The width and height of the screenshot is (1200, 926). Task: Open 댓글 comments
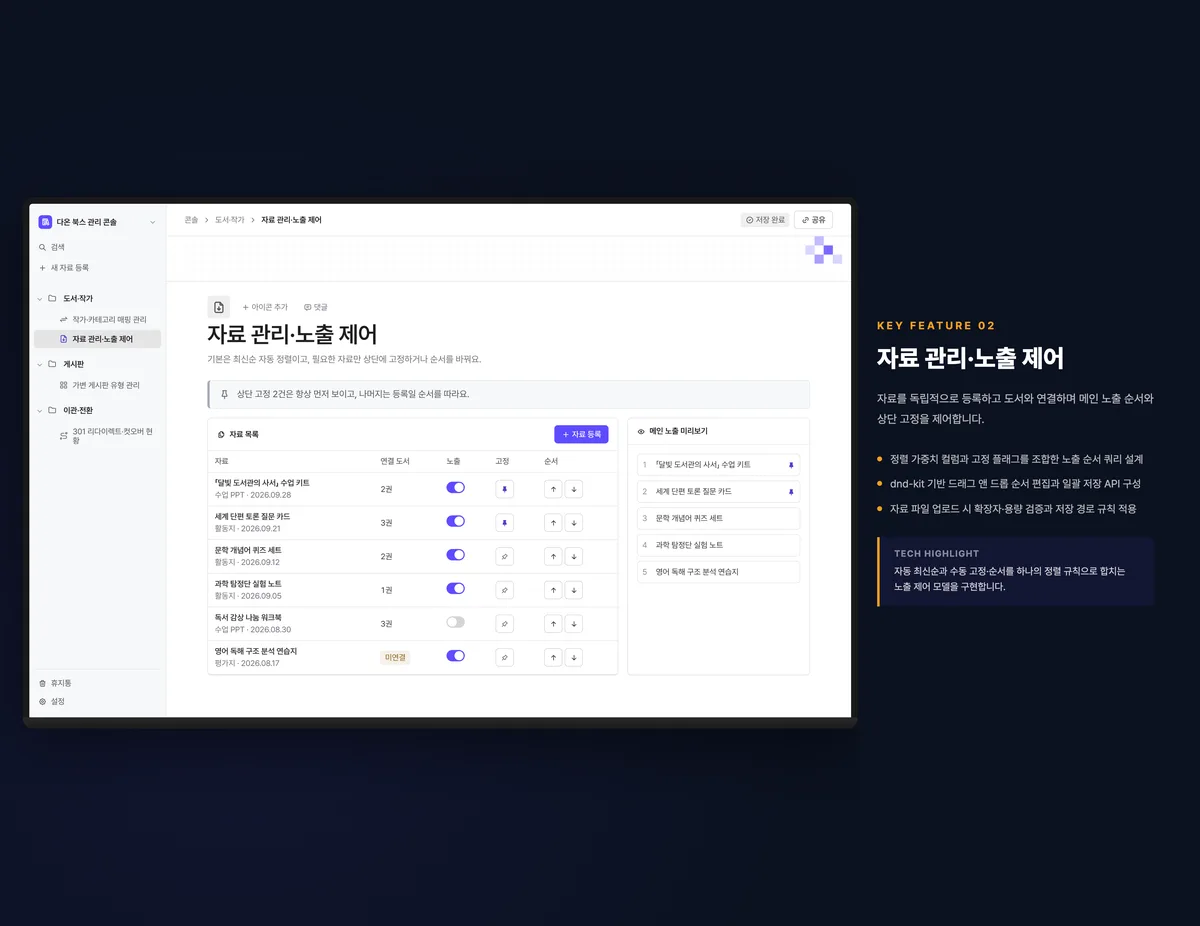[x=316, y=308]
